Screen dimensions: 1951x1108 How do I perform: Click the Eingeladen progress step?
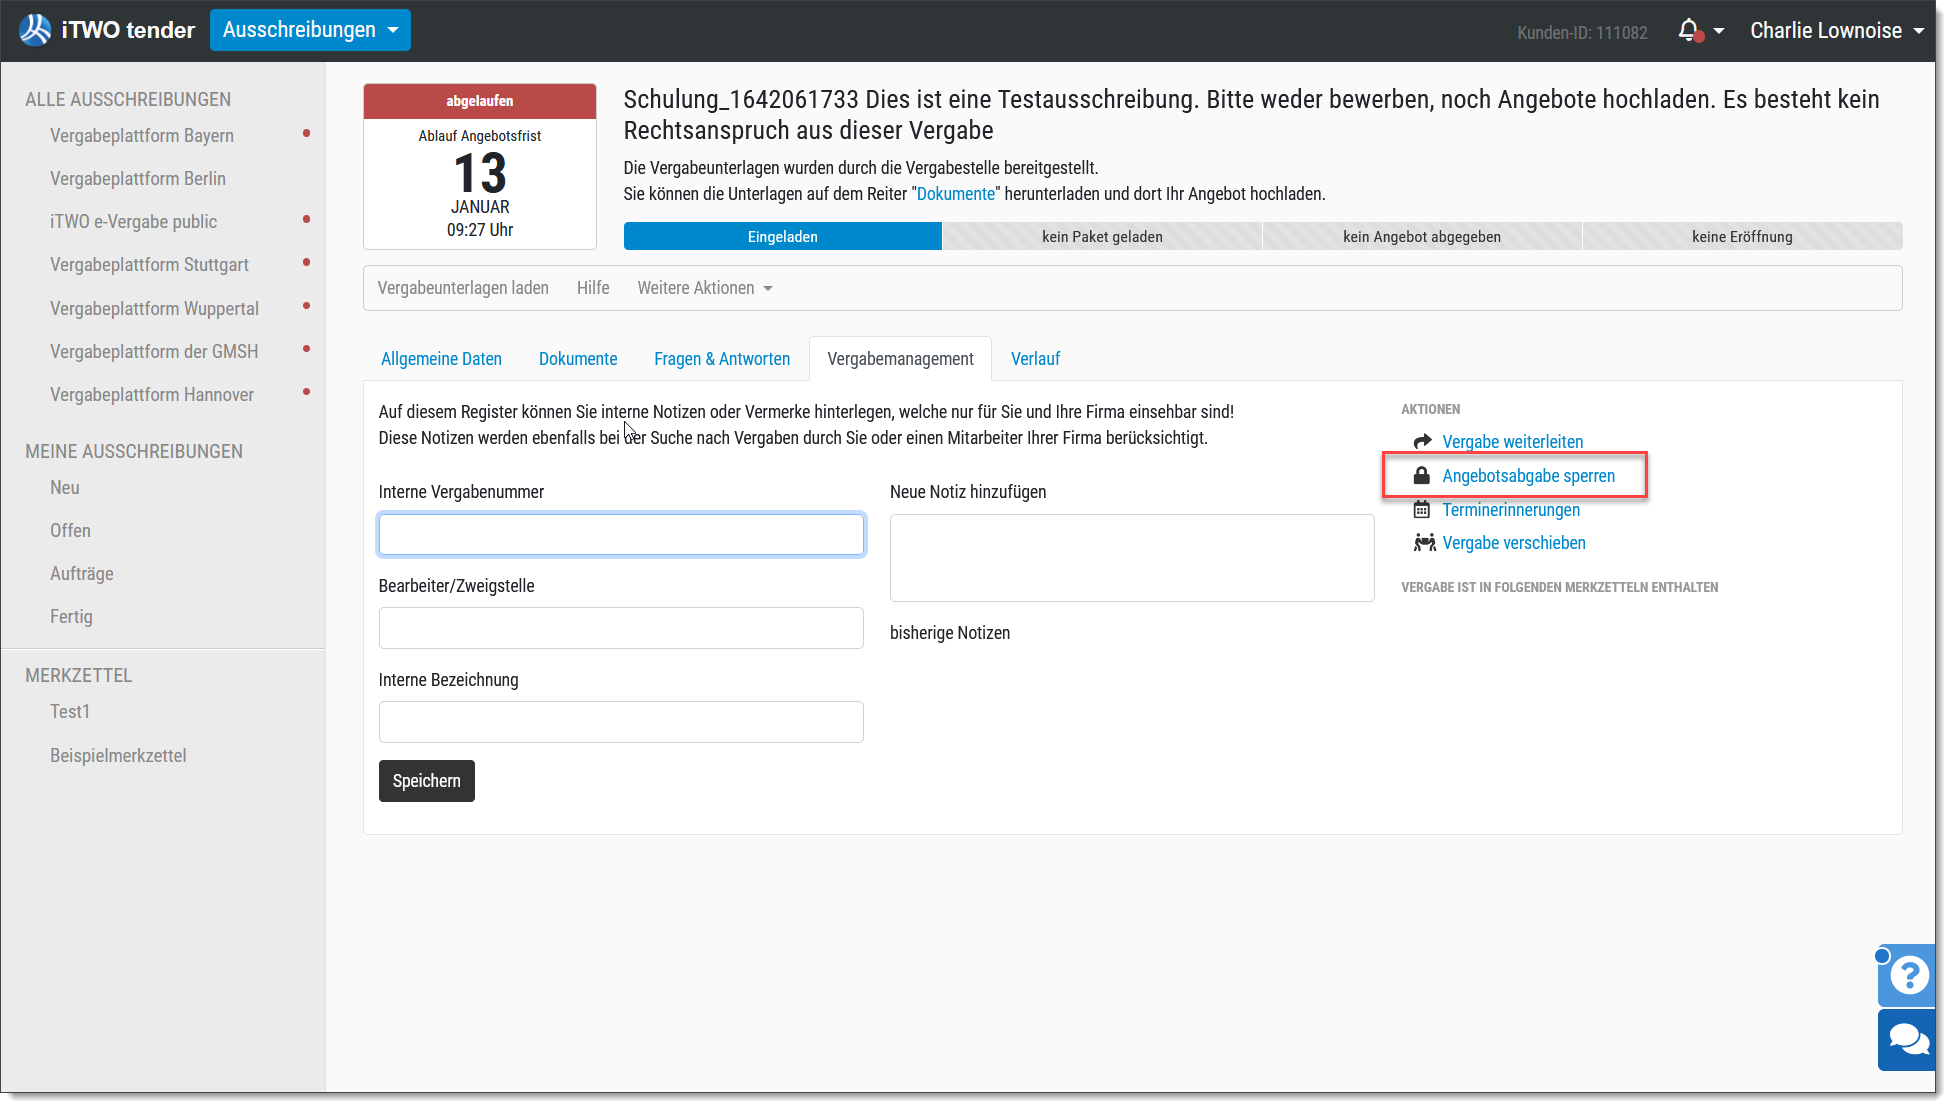click(783, 236)
